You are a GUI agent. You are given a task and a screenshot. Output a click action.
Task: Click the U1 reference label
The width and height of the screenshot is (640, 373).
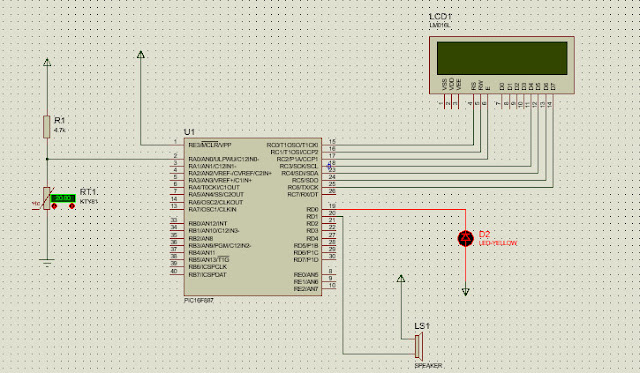click(189, 132)
